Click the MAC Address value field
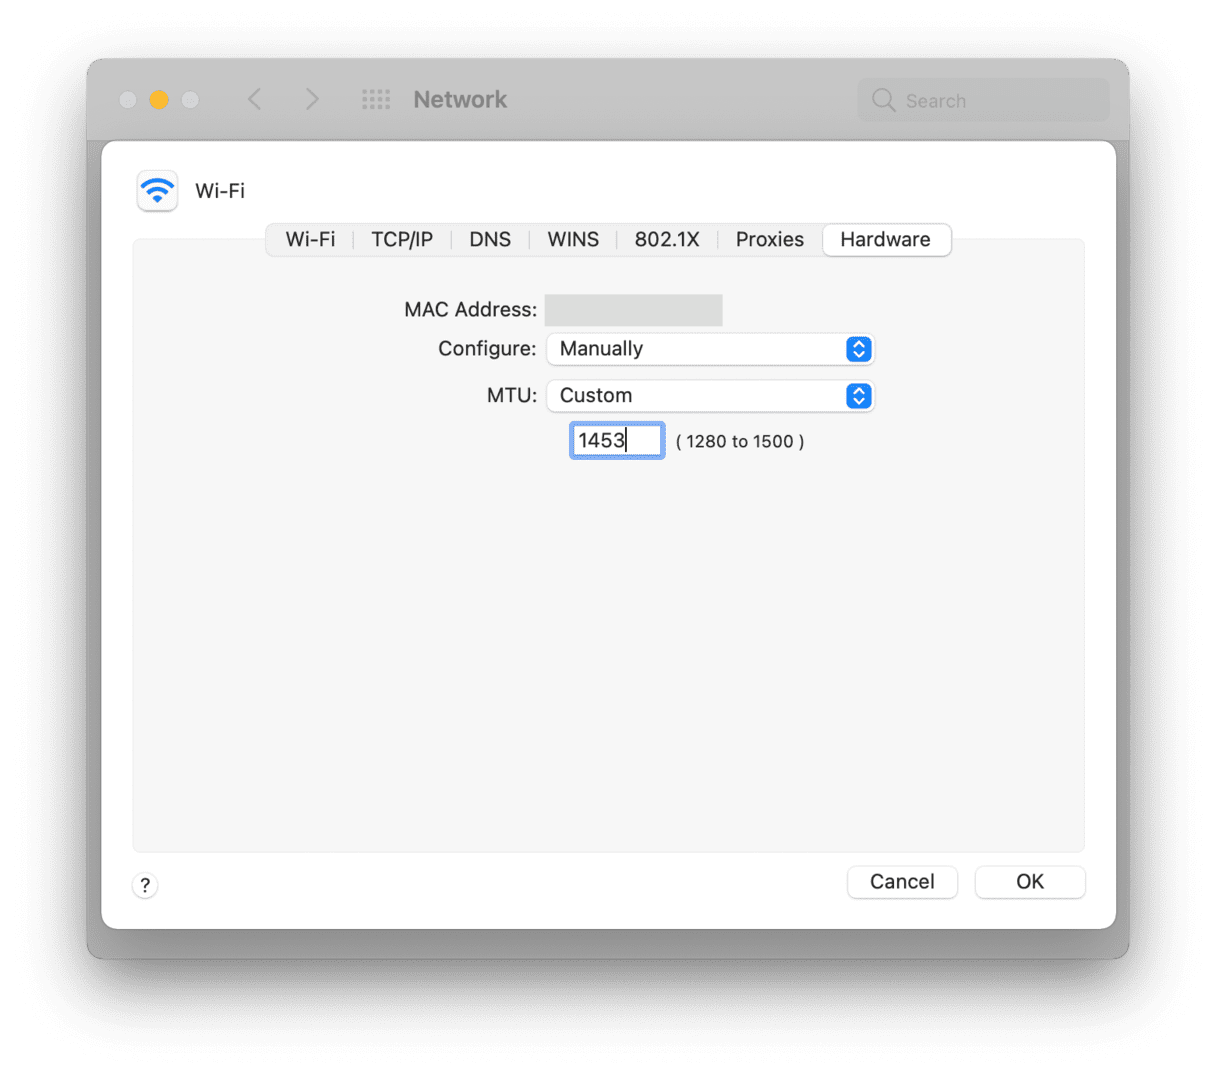1216x1074 pixels. (633, 310)
